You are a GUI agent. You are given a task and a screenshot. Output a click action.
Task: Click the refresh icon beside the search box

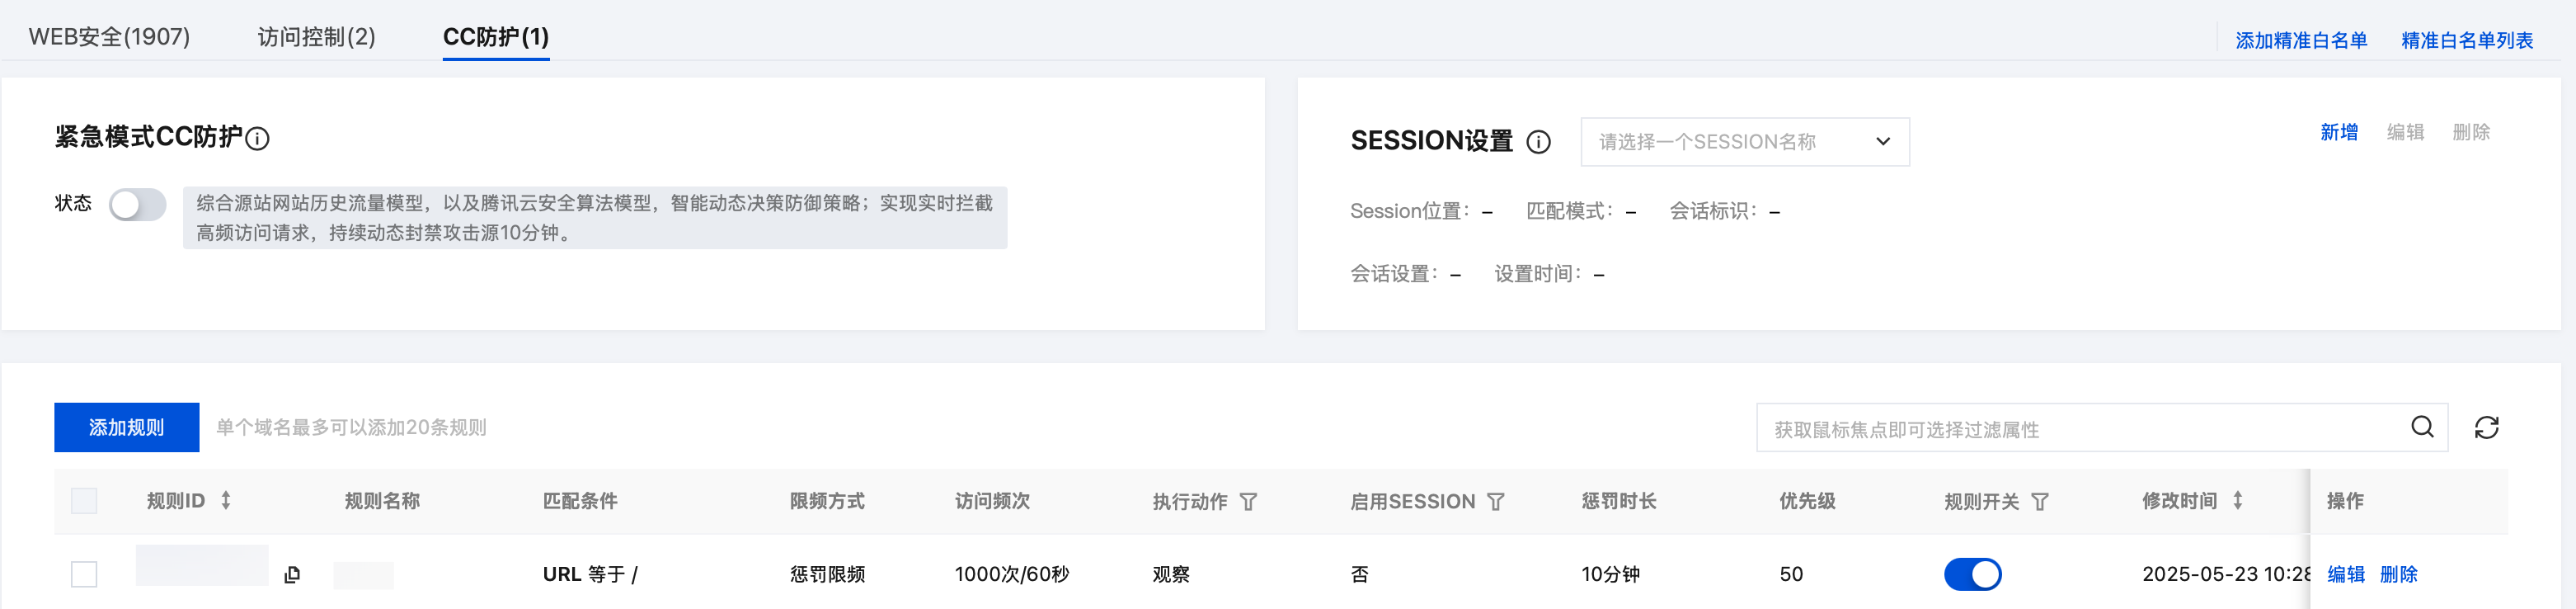[2486, 428]
